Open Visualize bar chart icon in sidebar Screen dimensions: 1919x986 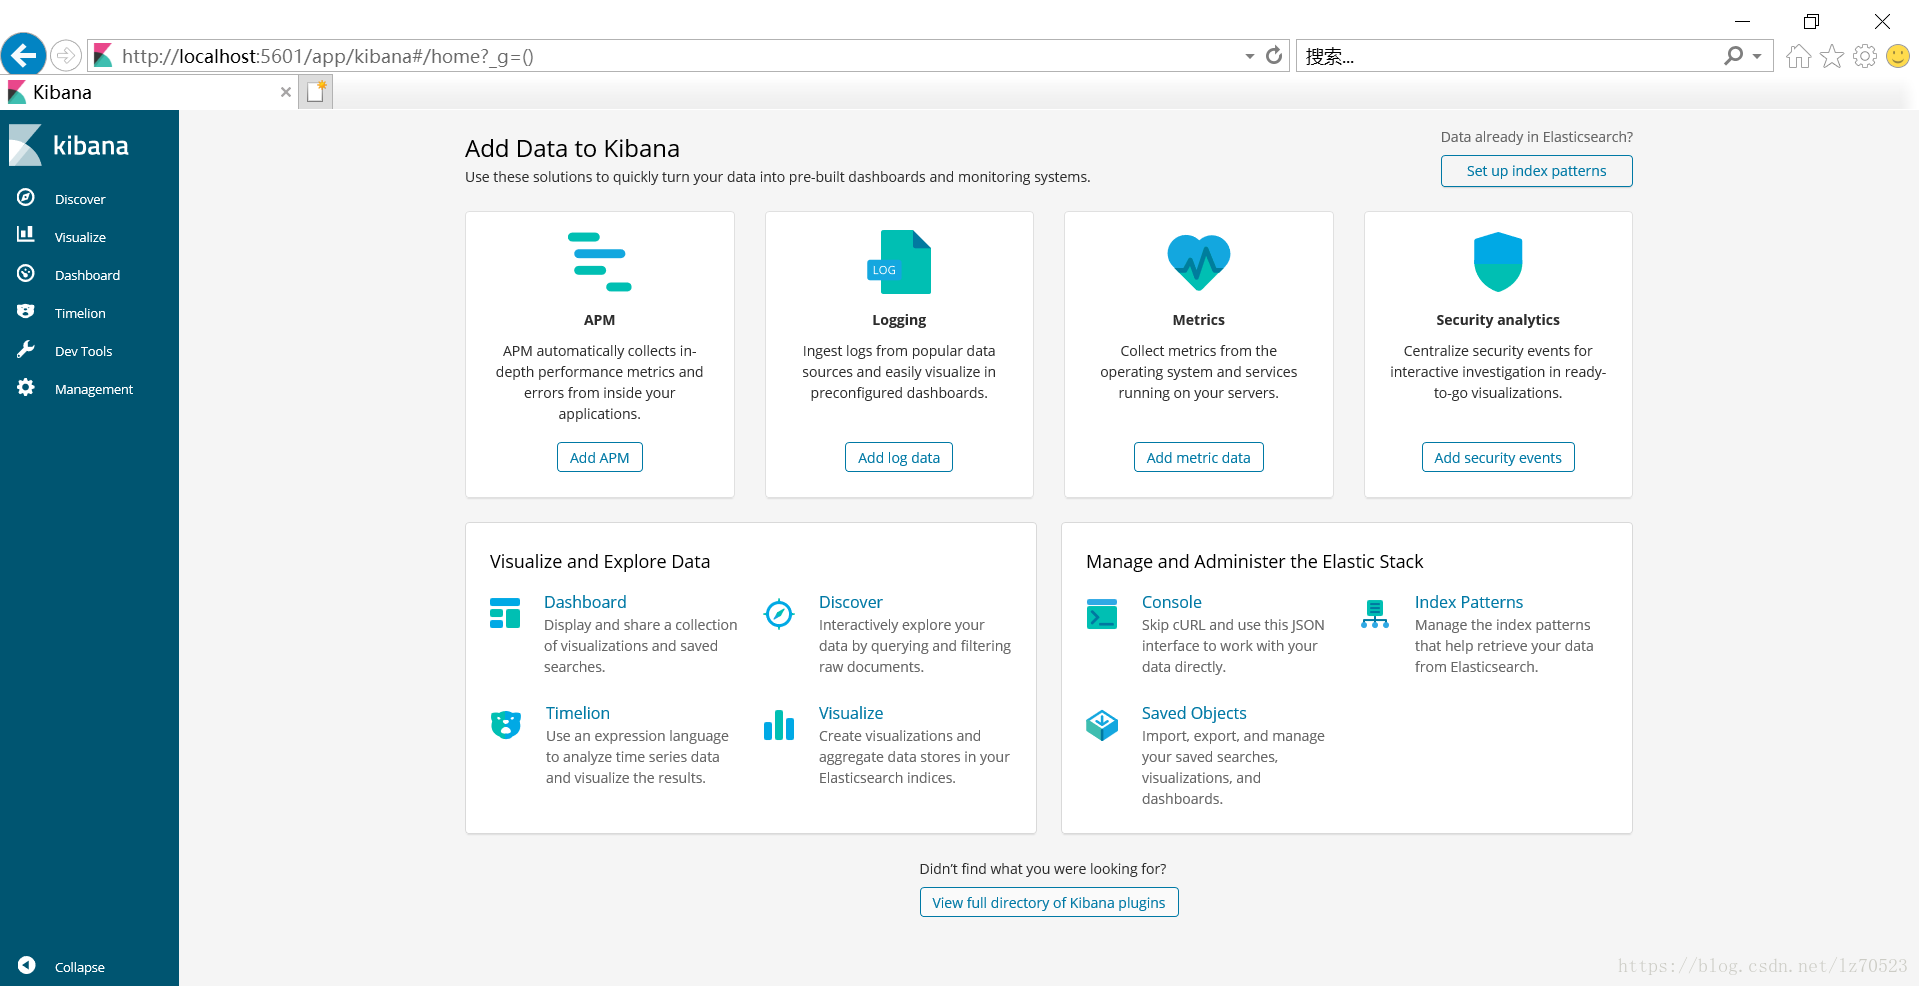[x=26, y=235]
